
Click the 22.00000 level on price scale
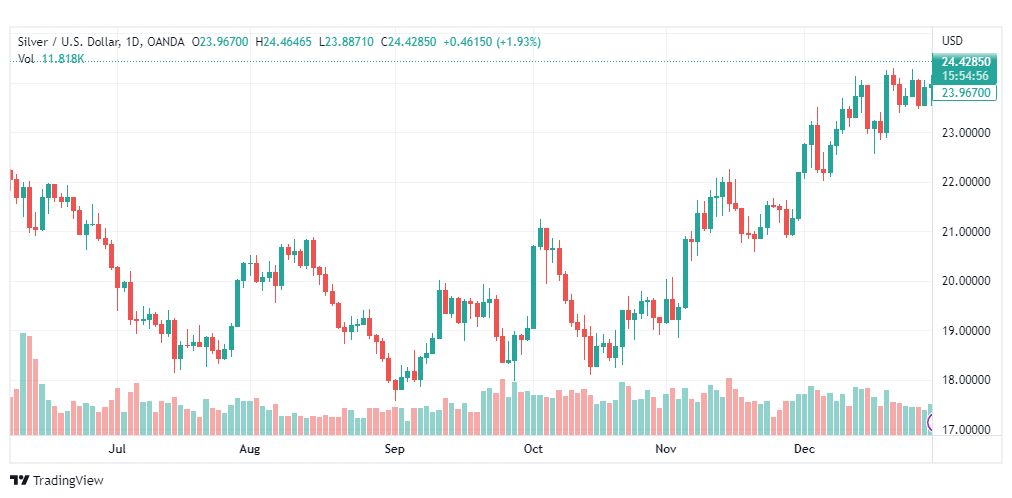point(965,182)
